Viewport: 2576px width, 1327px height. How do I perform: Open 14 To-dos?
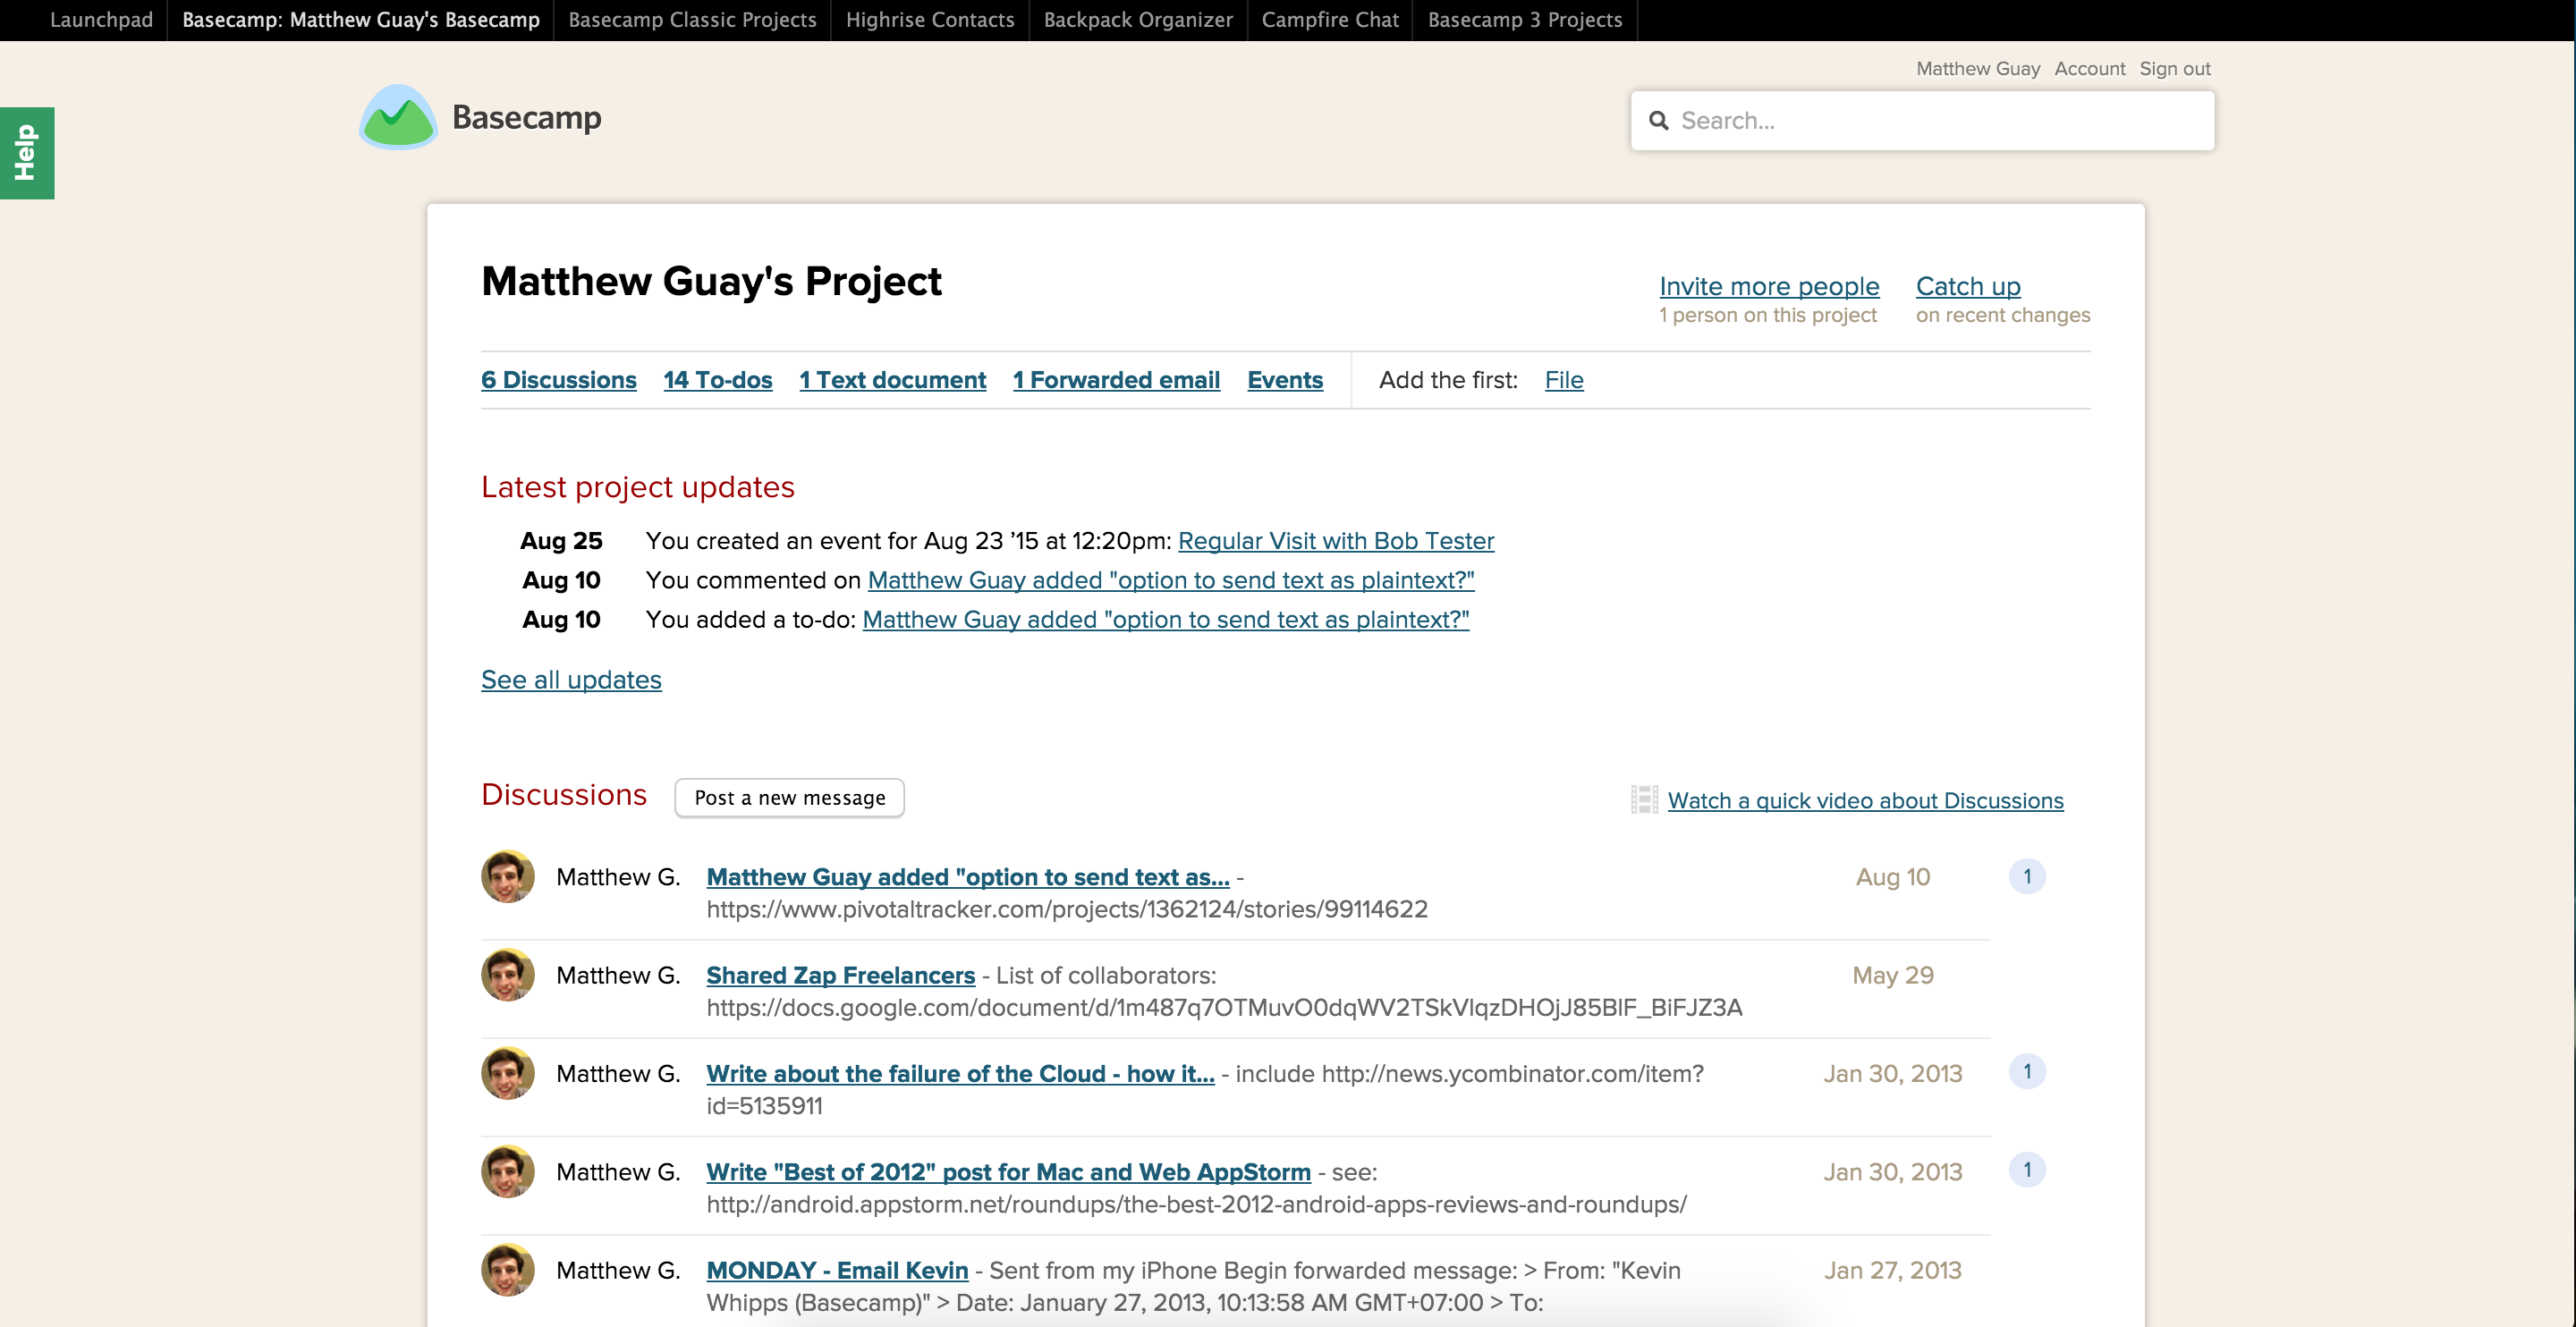[x=717, y=380]
